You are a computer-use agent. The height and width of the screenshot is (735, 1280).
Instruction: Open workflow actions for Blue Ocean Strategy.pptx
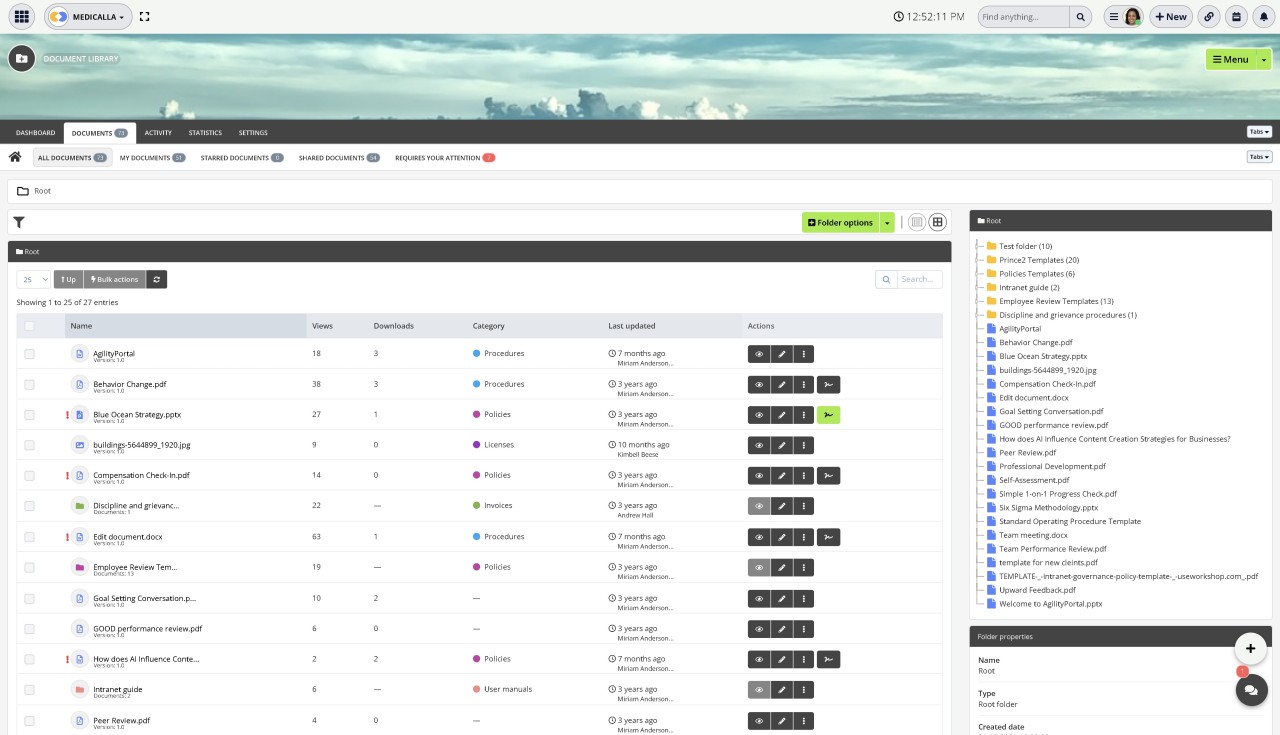tap(828, 414)
